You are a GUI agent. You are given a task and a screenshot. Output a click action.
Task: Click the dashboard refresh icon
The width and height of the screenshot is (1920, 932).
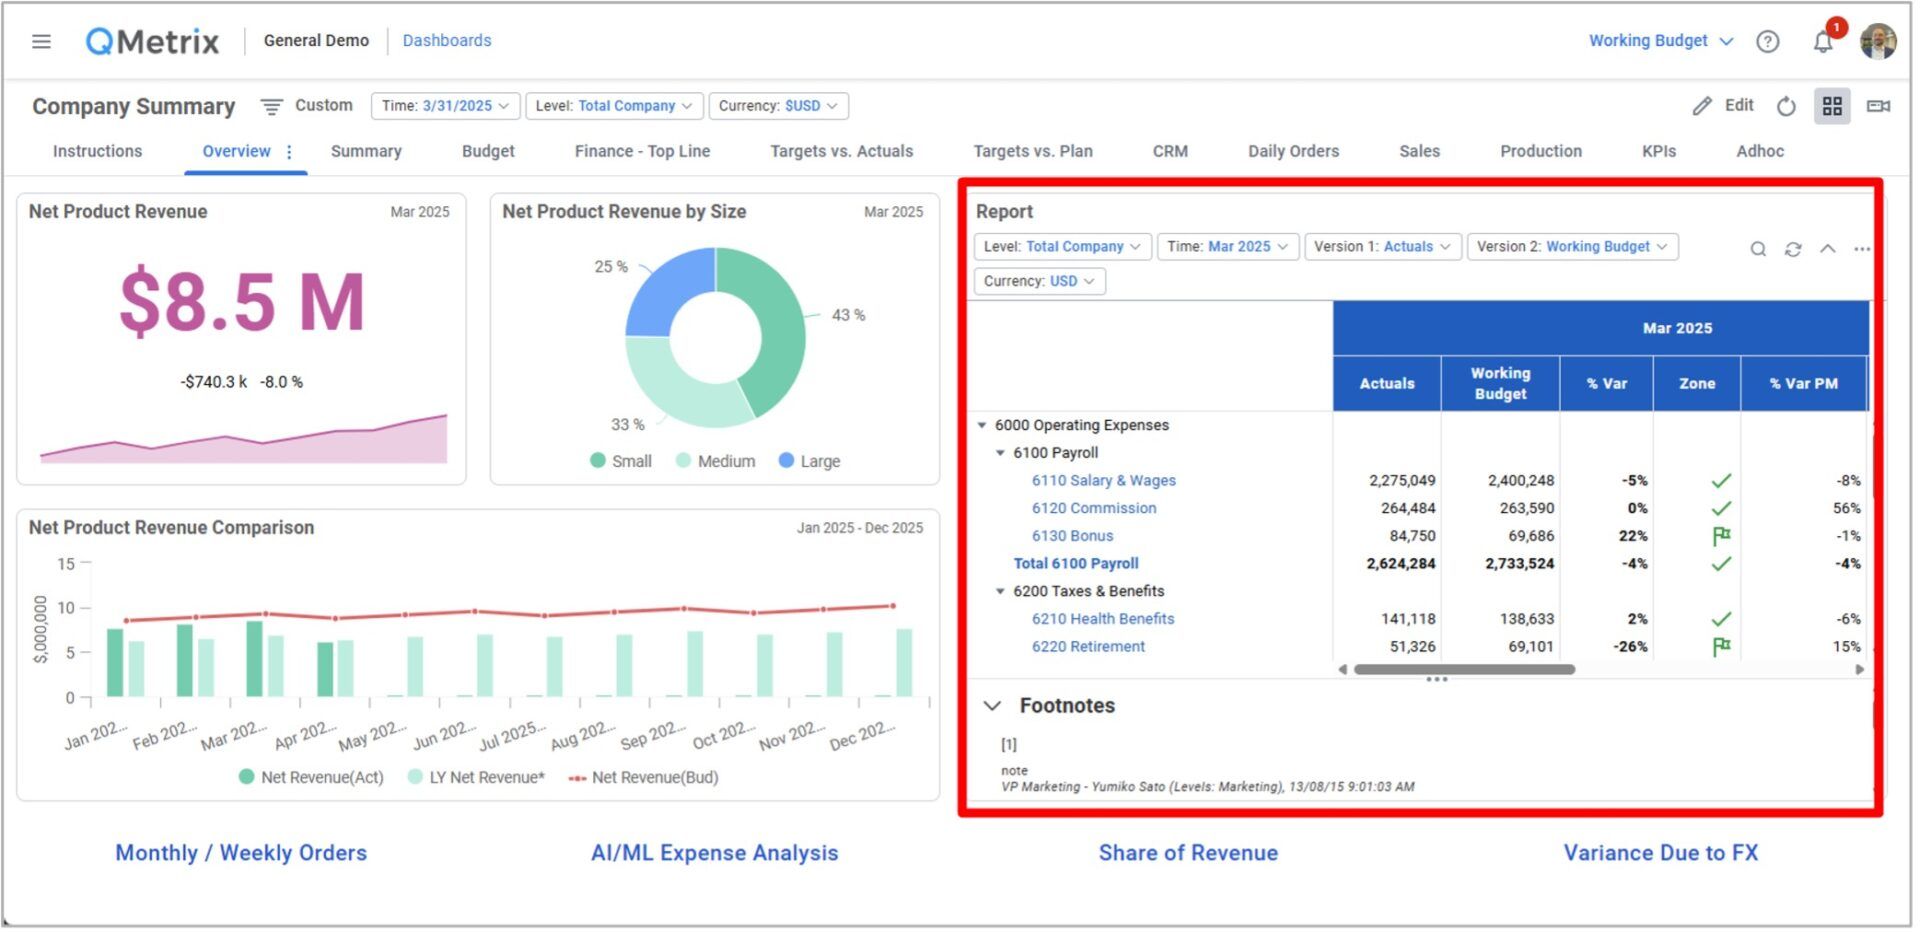1786,106
